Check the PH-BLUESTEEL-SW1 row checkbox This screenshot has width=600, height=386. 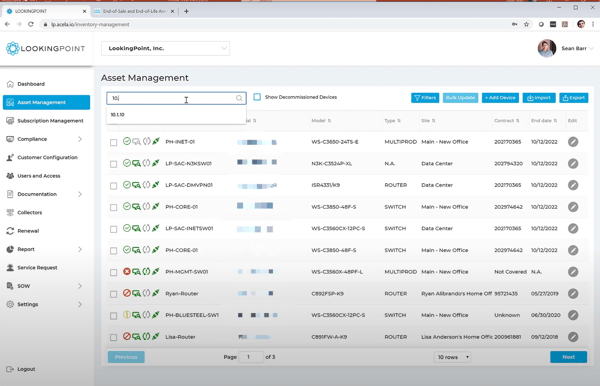(114, 316)
